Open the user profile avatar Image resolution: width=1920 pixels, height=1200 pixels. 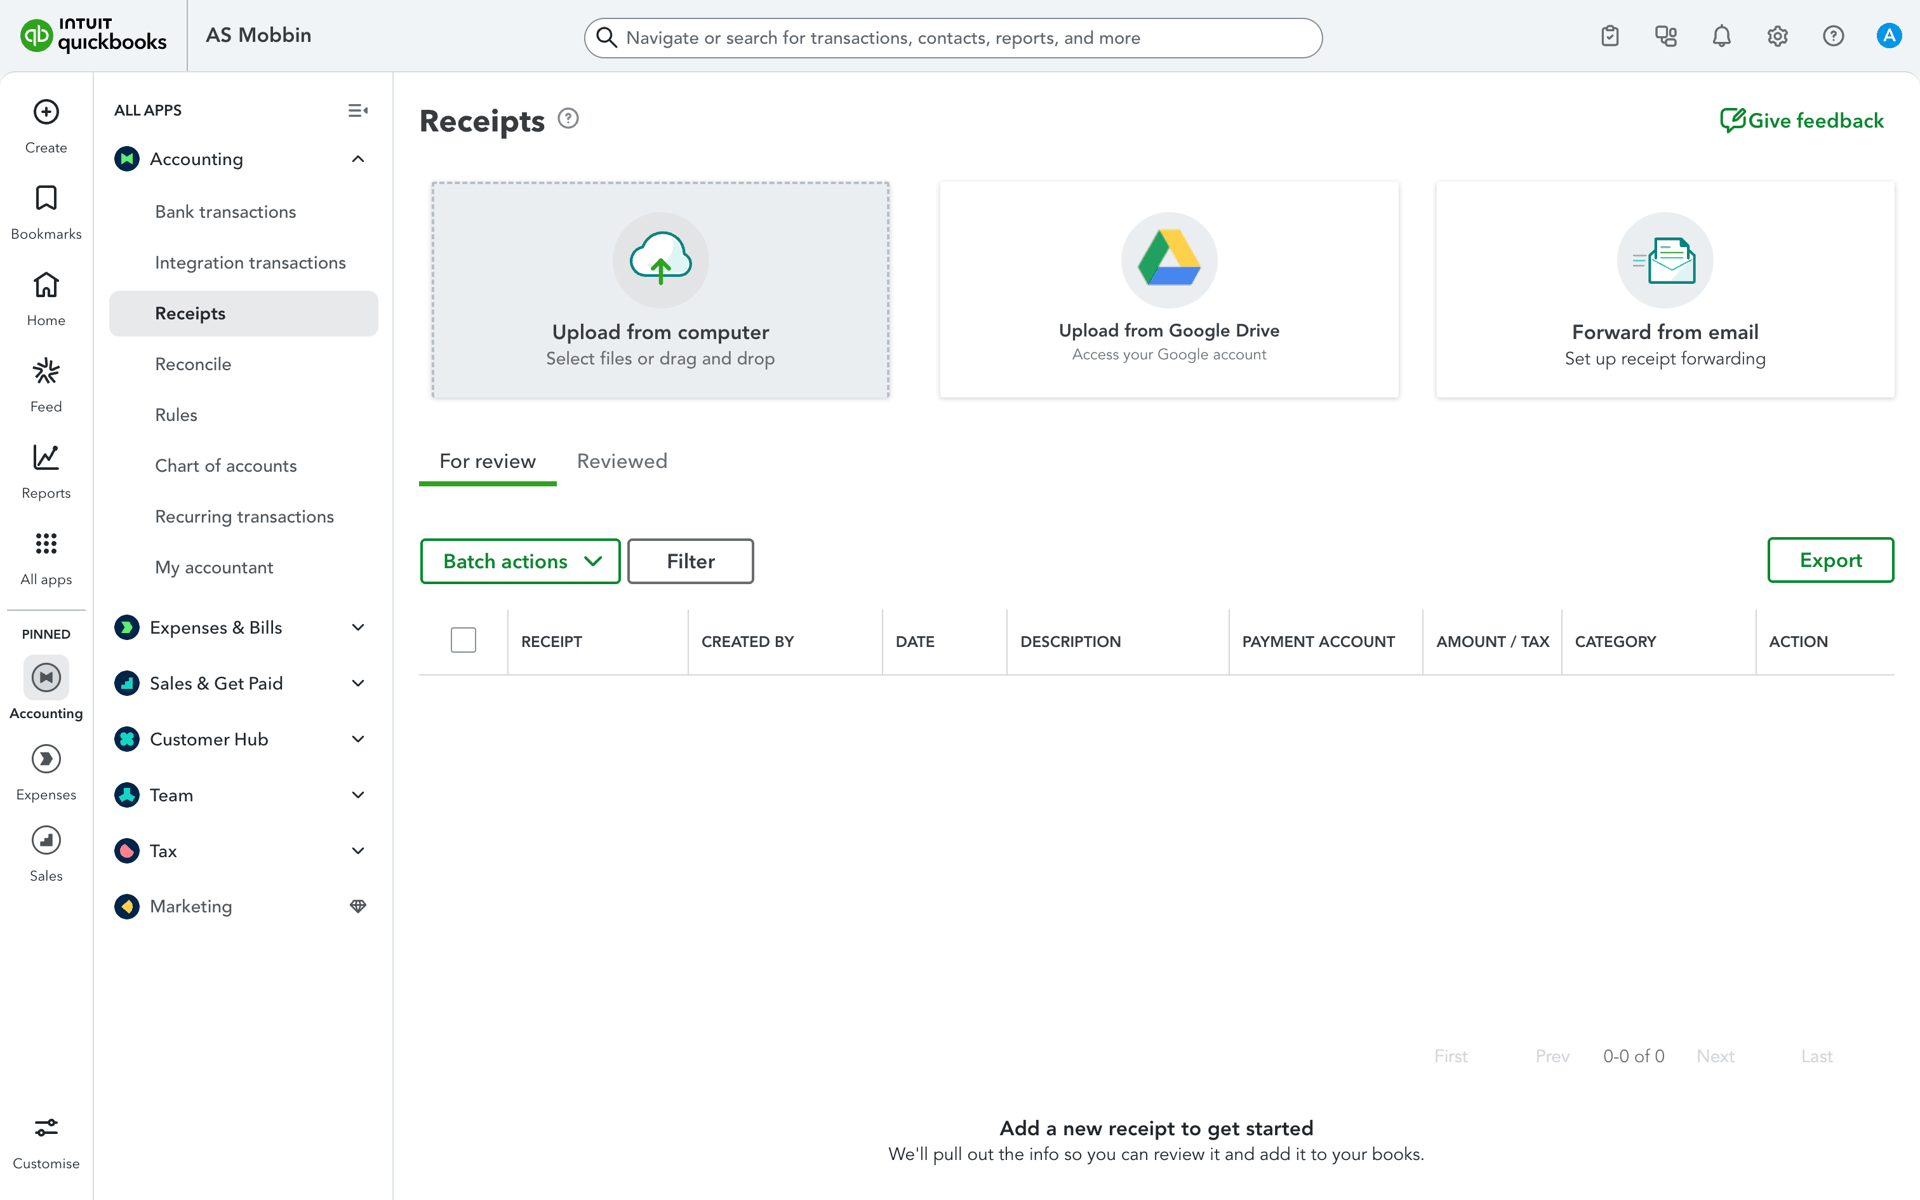(x=1889, y=36)
